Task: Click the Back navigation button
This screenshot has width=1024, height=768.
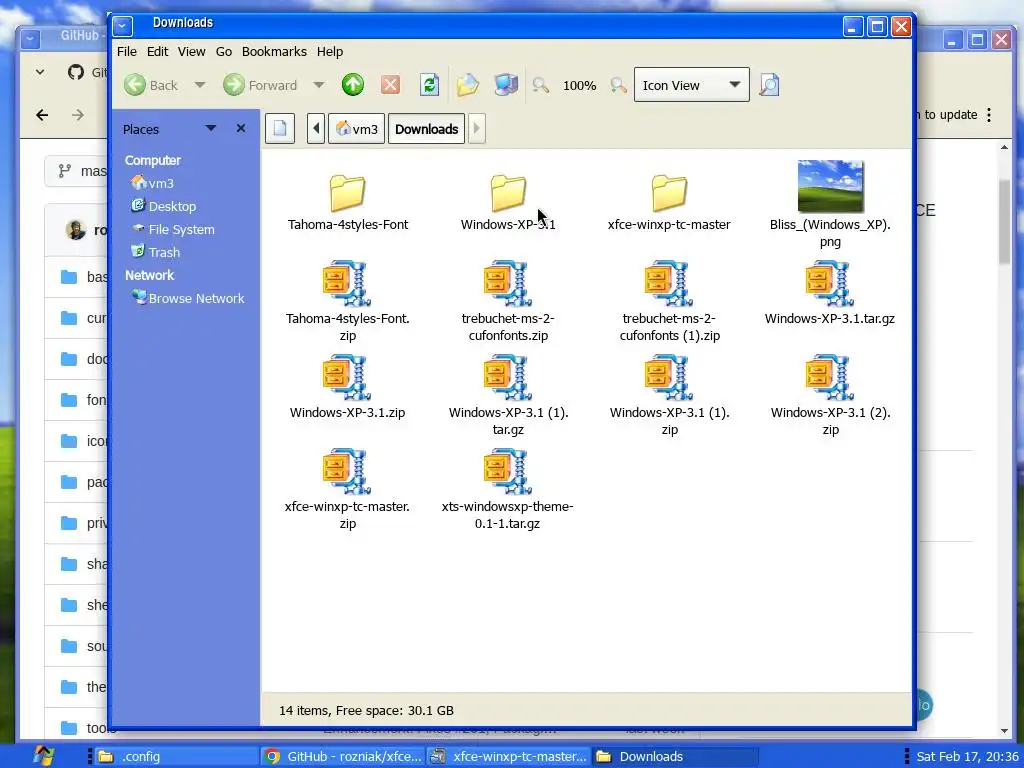Action: 152,85
